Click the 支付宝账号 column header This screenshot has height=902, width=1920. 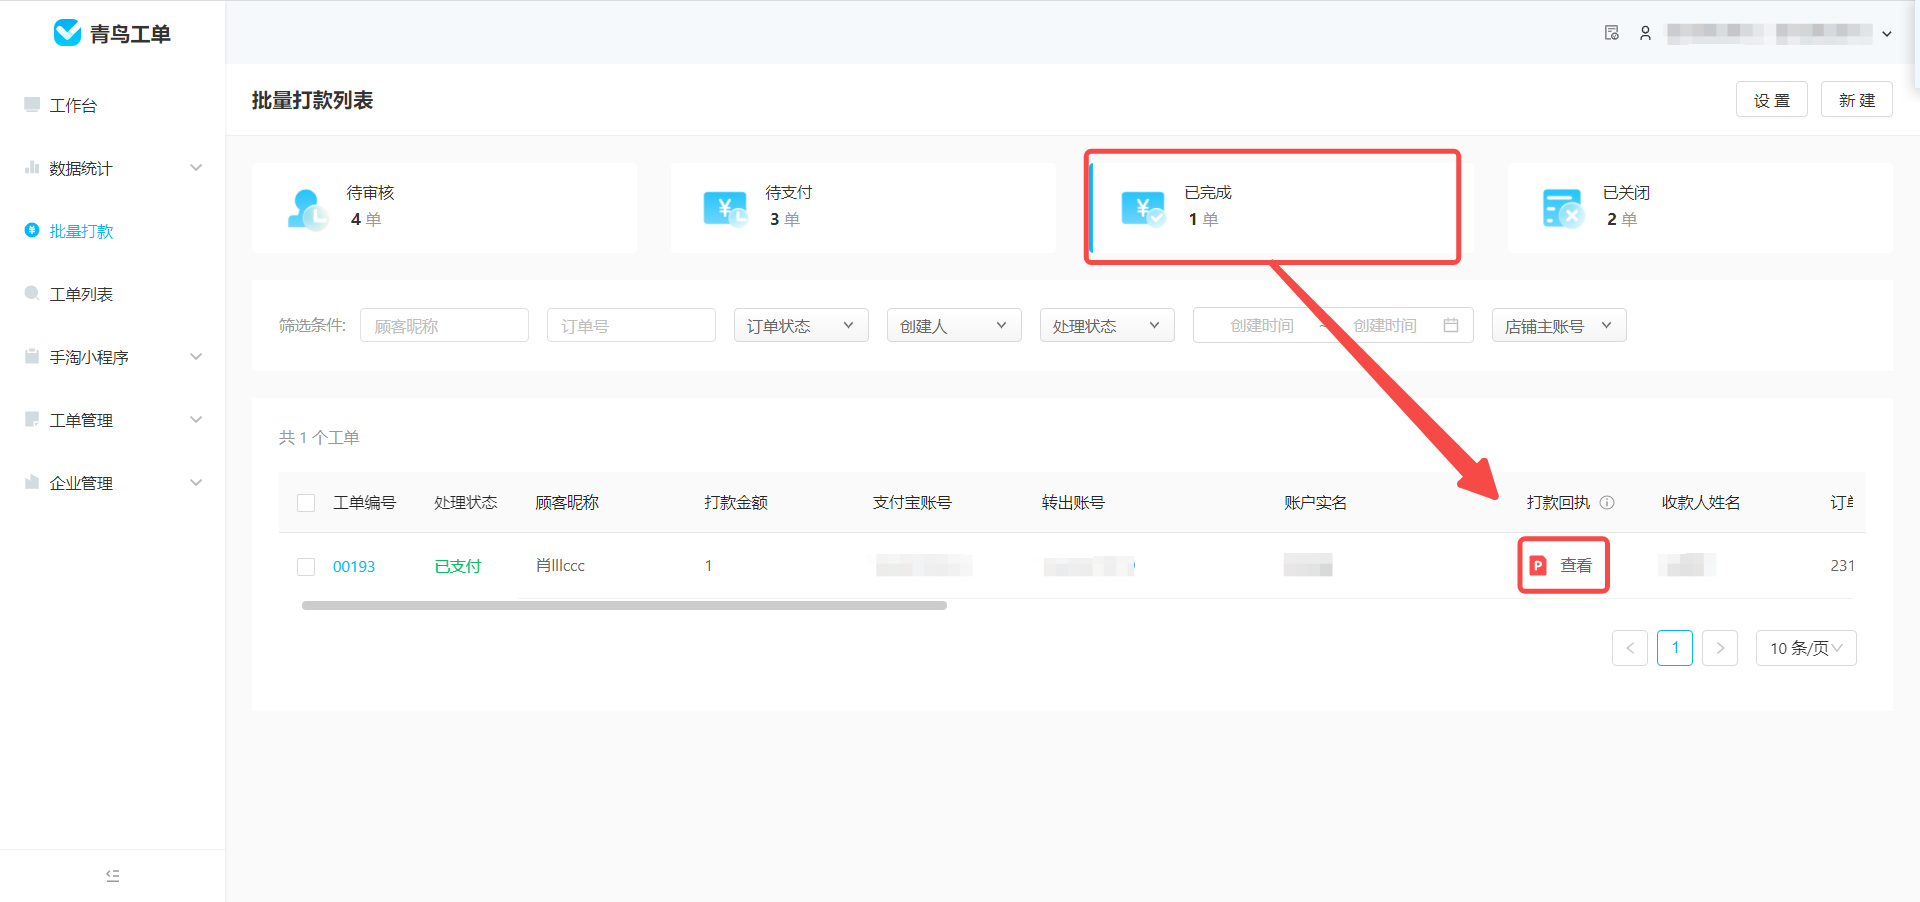coord(912,503)
